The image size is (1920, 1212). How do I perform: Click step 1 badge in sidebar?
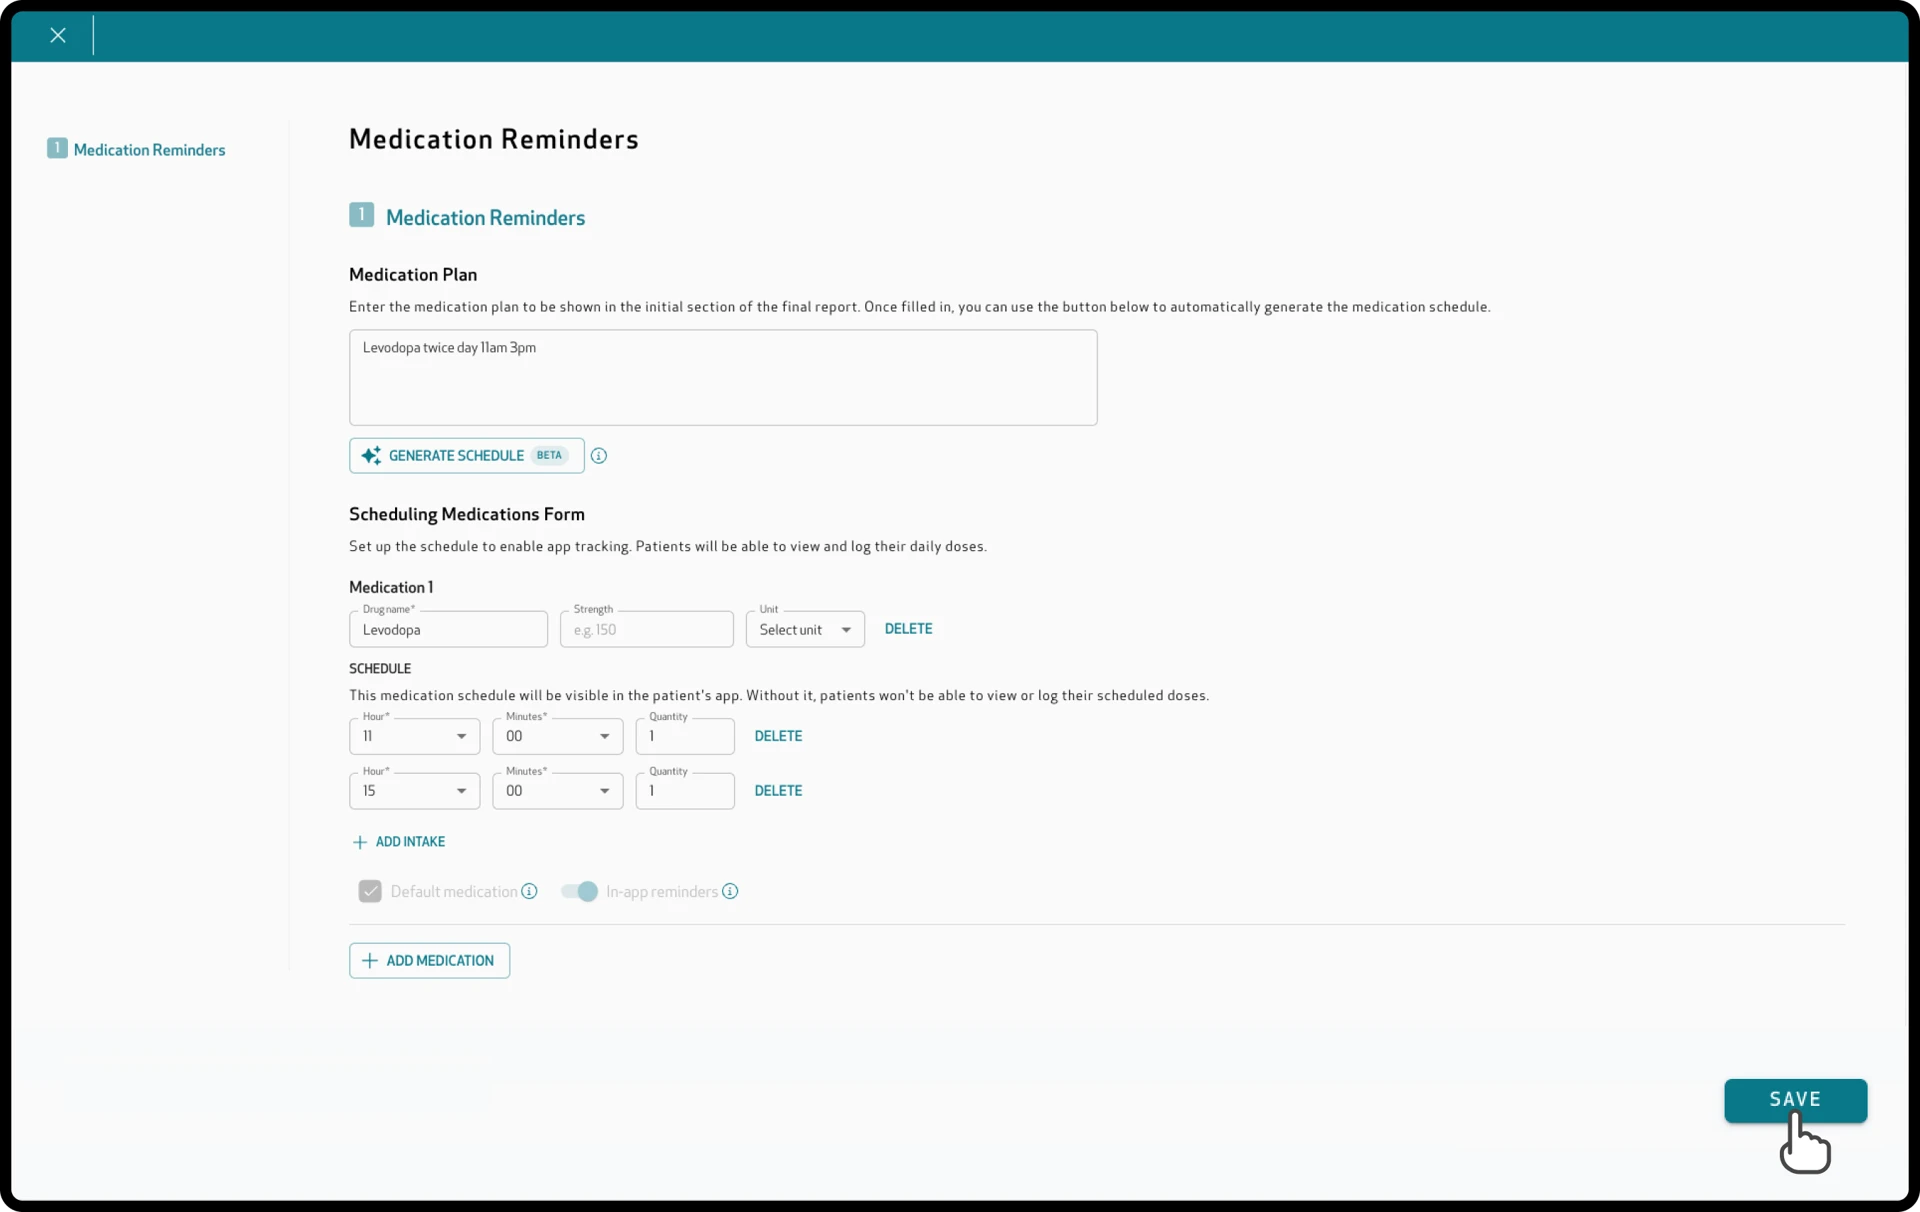pyautogui.click(x=57, y=148)
